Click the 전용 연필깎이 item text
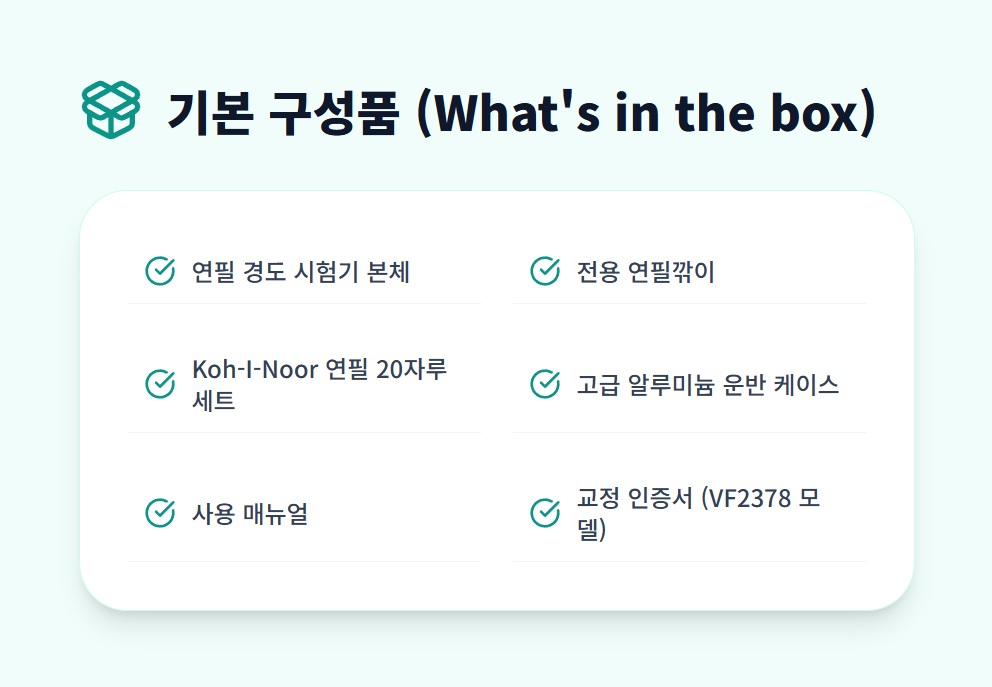The image size is (992, 687). click(645, 272)
